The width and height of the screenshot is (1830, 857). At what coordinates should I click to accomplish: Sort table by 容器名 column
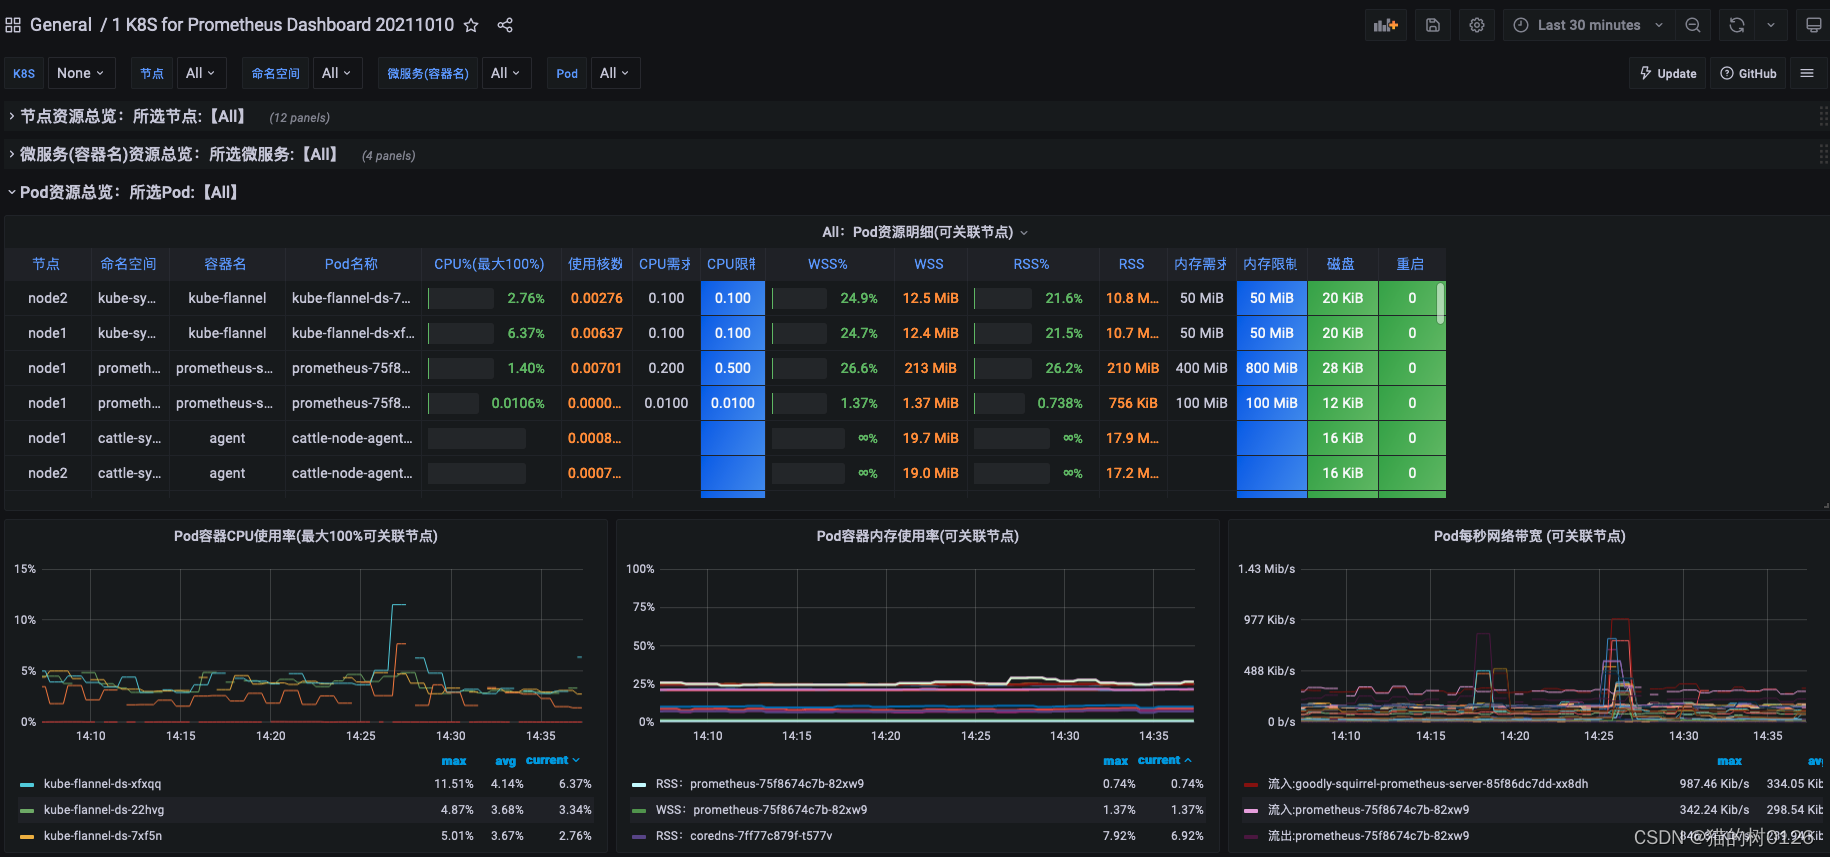point(225,264)
